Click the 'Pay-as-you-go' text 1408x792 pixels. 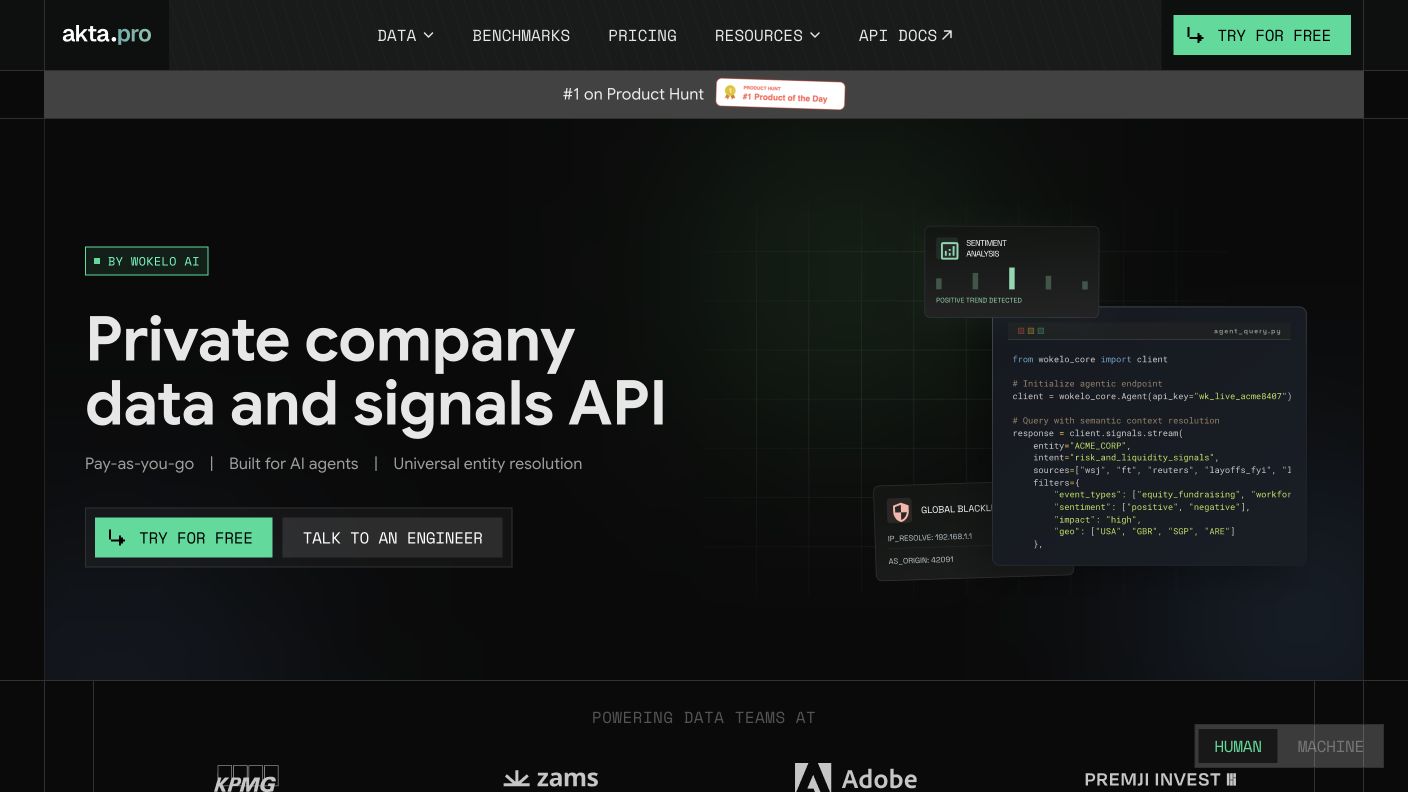click(x=139, y=463)
